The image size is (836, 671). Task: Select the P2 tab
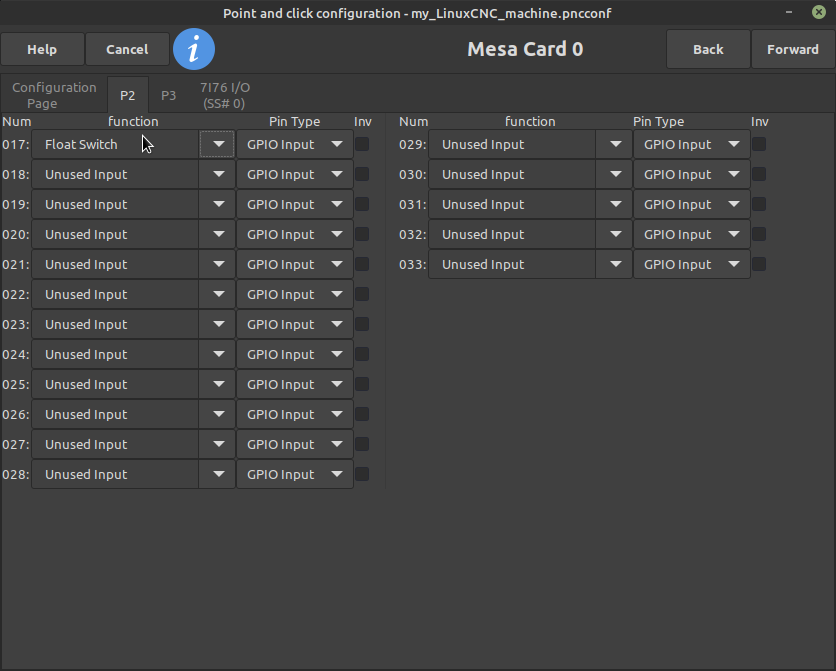pyautogui.click(x=127, y=95)
